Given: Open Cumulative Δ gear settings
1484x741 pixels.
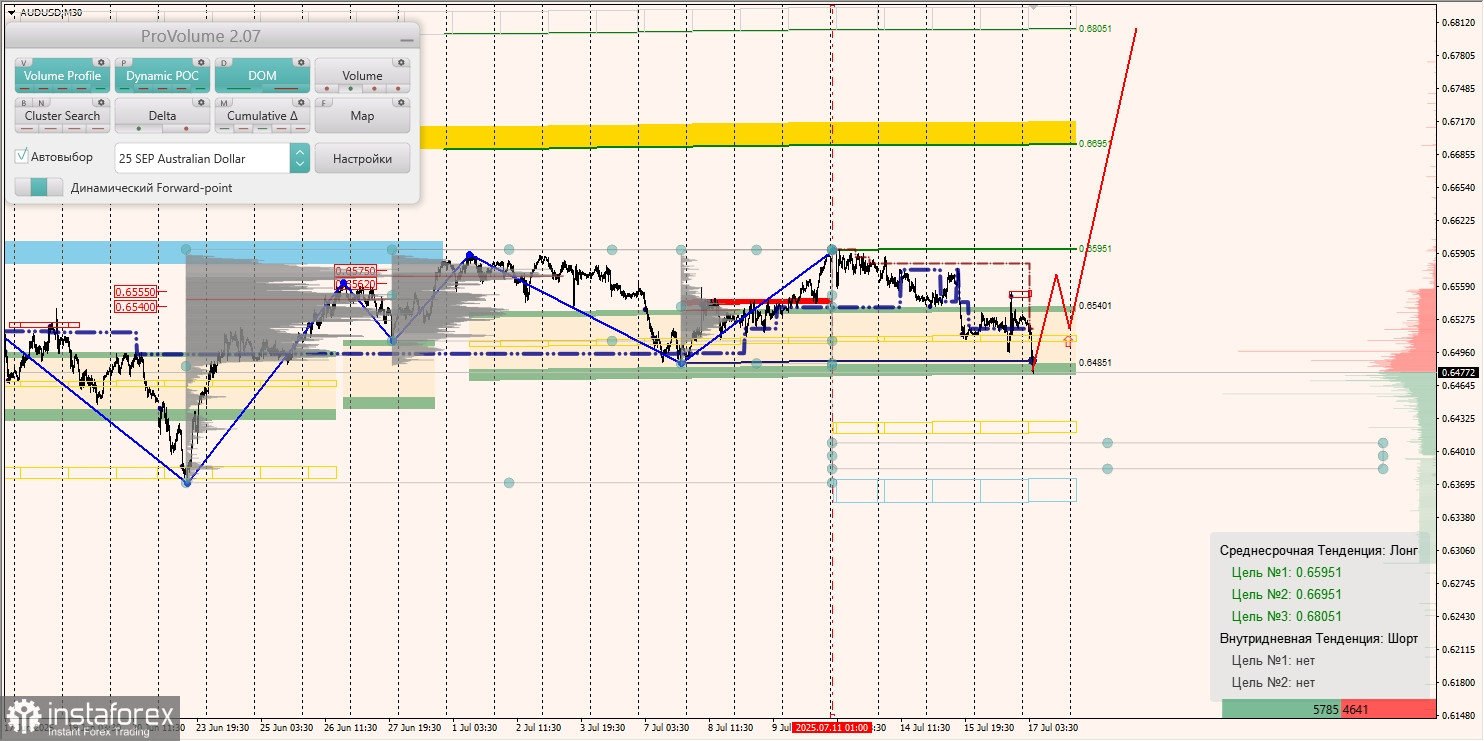Looking at the screenshot, I should point(300,102).
